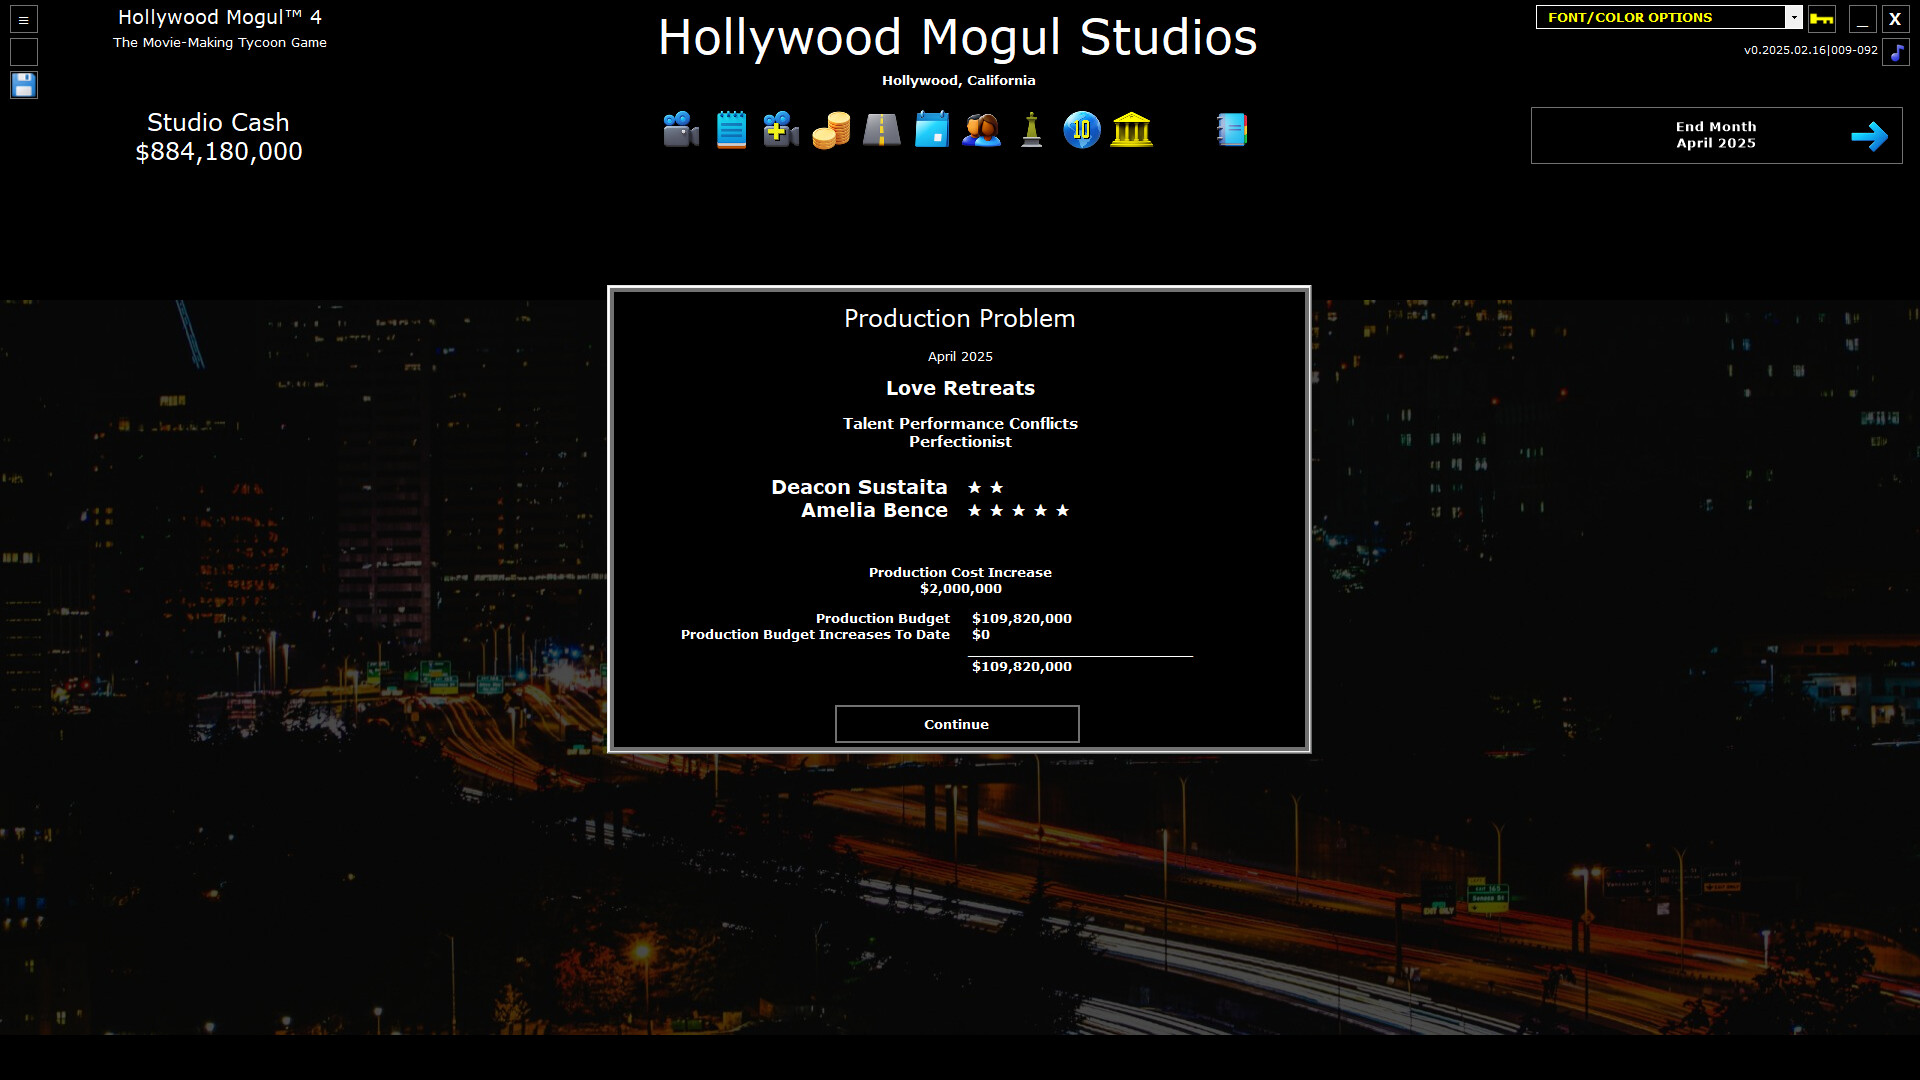Open the hamburger menu in top-left corner
Image resolution: width=1920 pixels, height=1080 pixels.
[x=22, y=19]
